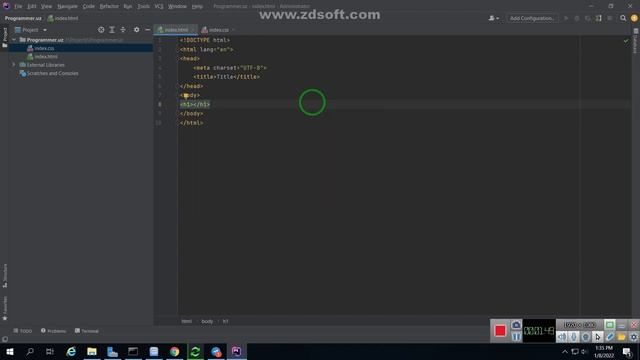The height and width of the screenshot is (360, 640).
Task: Toggle recorder mouse cursor capture
Action: [x=598, y=337]
